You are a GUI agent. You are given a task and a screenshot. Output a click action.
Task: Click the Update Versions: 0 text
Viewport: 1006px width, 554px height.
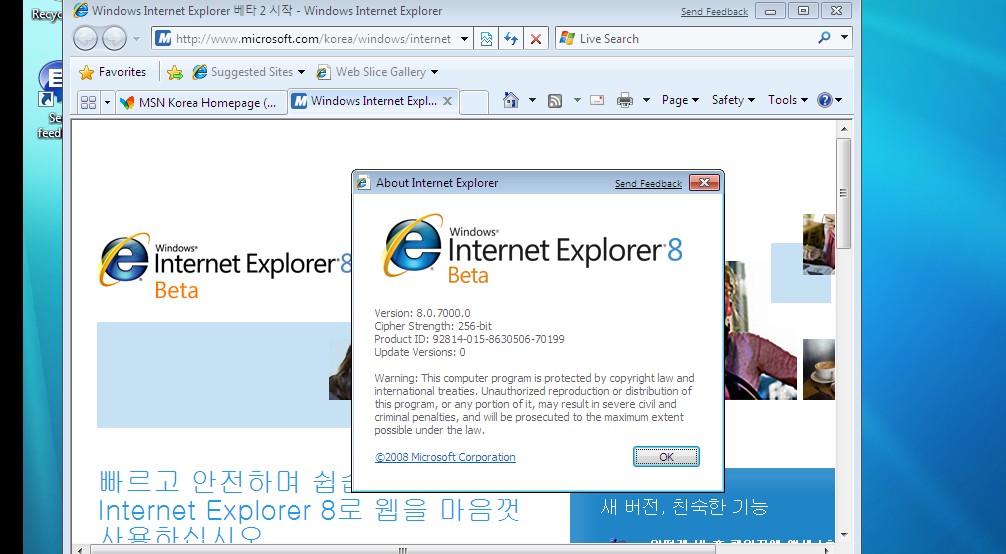(x=420, y=352)
